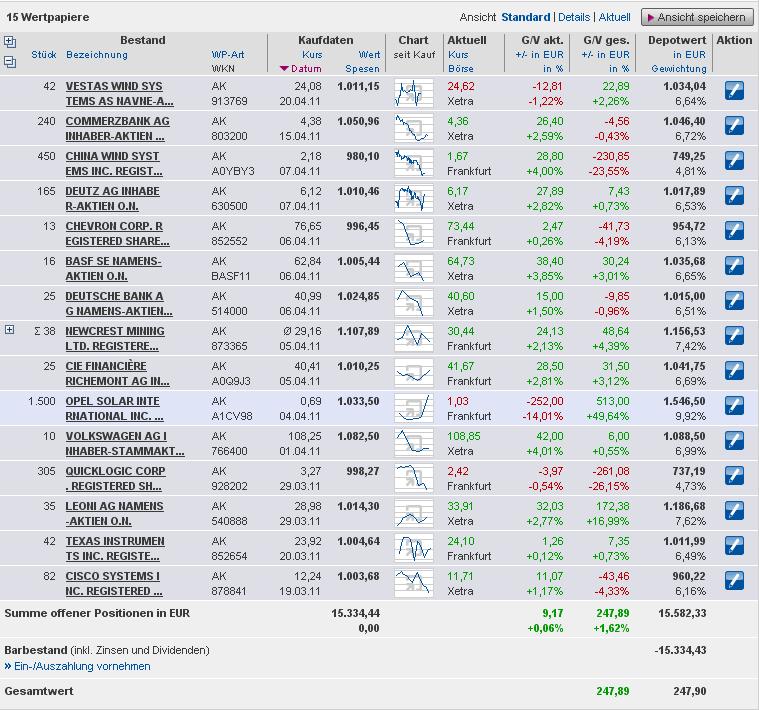The height and width of the screenshot is (710, 759).
Task: Open DEUTZ AG security link
Action: point(113,198)
